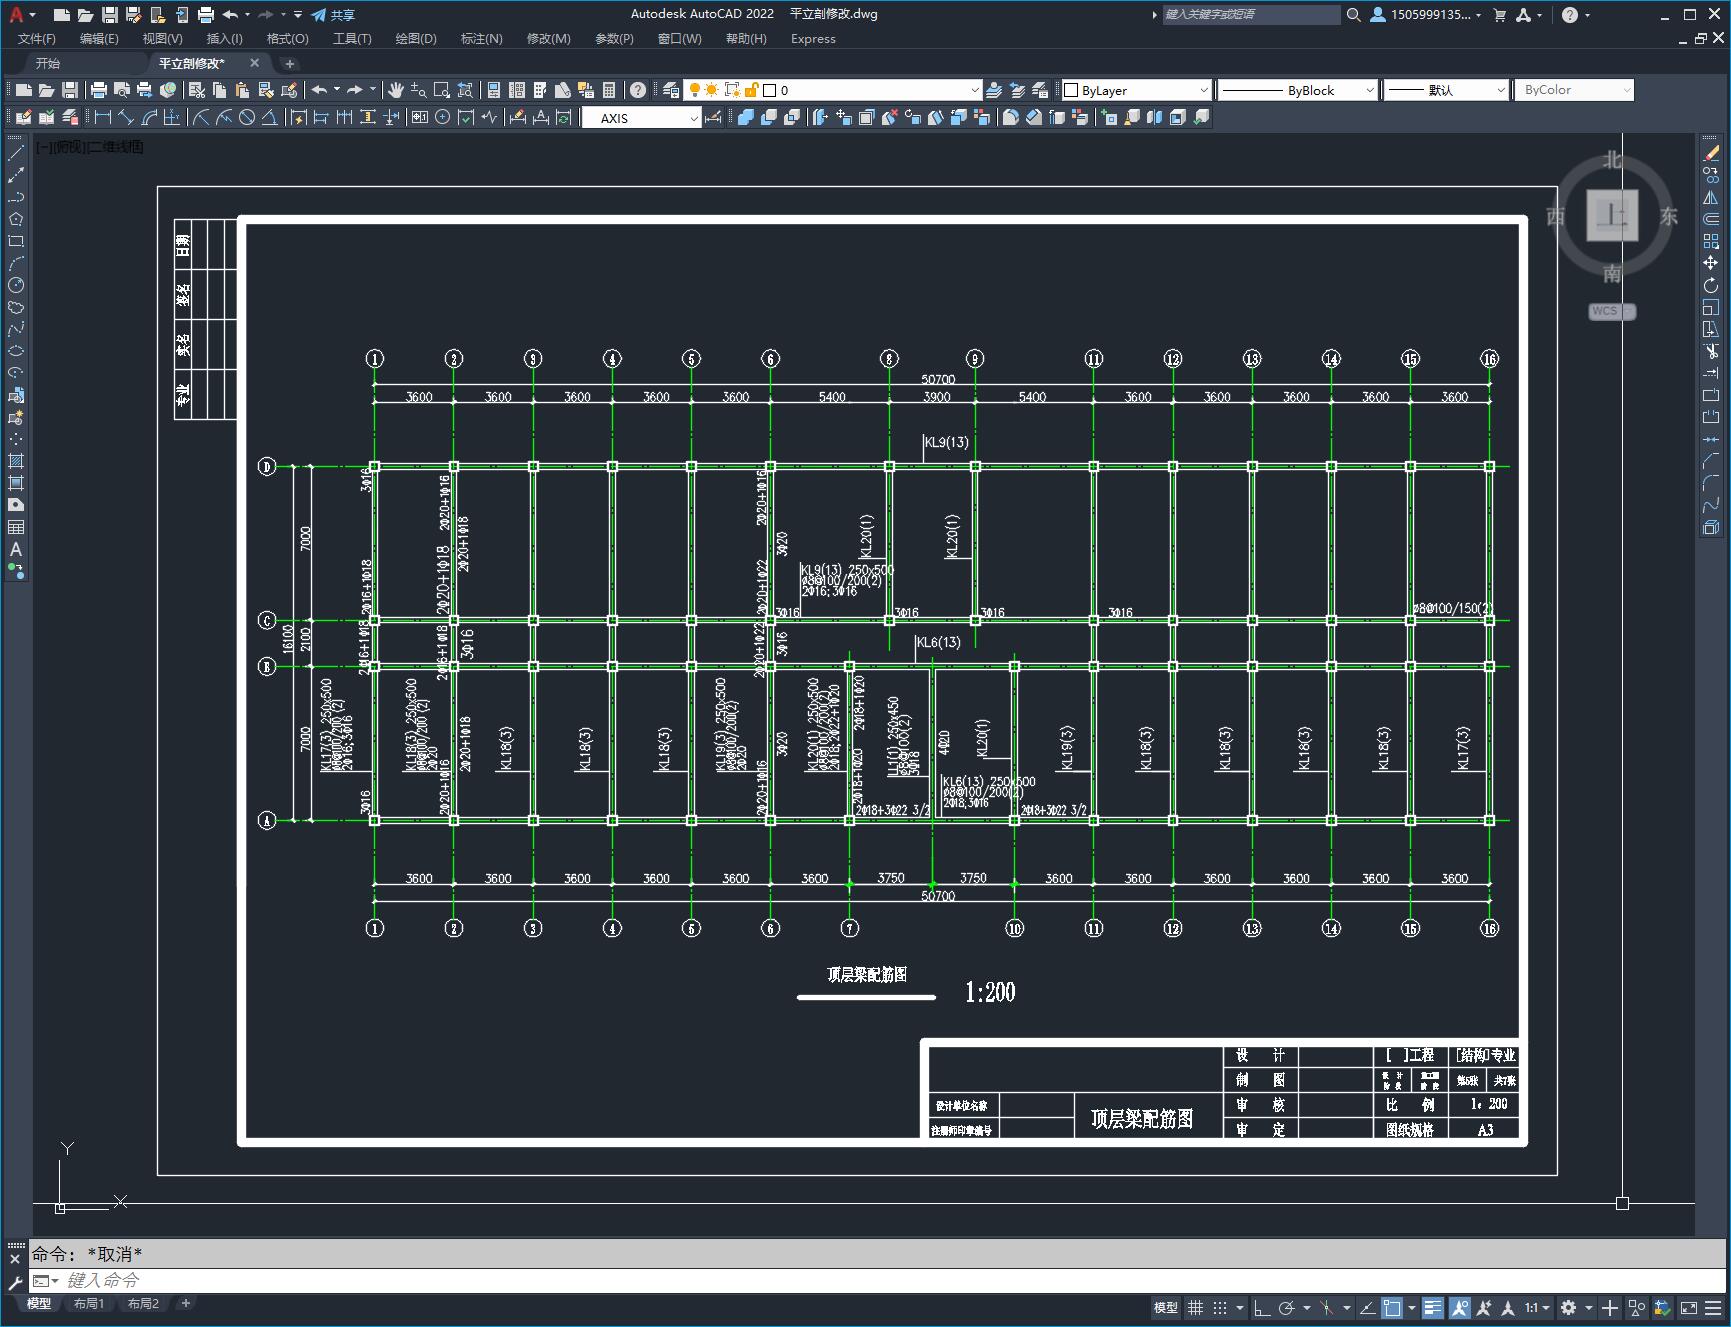Image resolution: width=1731 pixels, height=1327 pixels.
Task: Toggle Polar Tracking in status bar
Action: click(1286, 1307)
